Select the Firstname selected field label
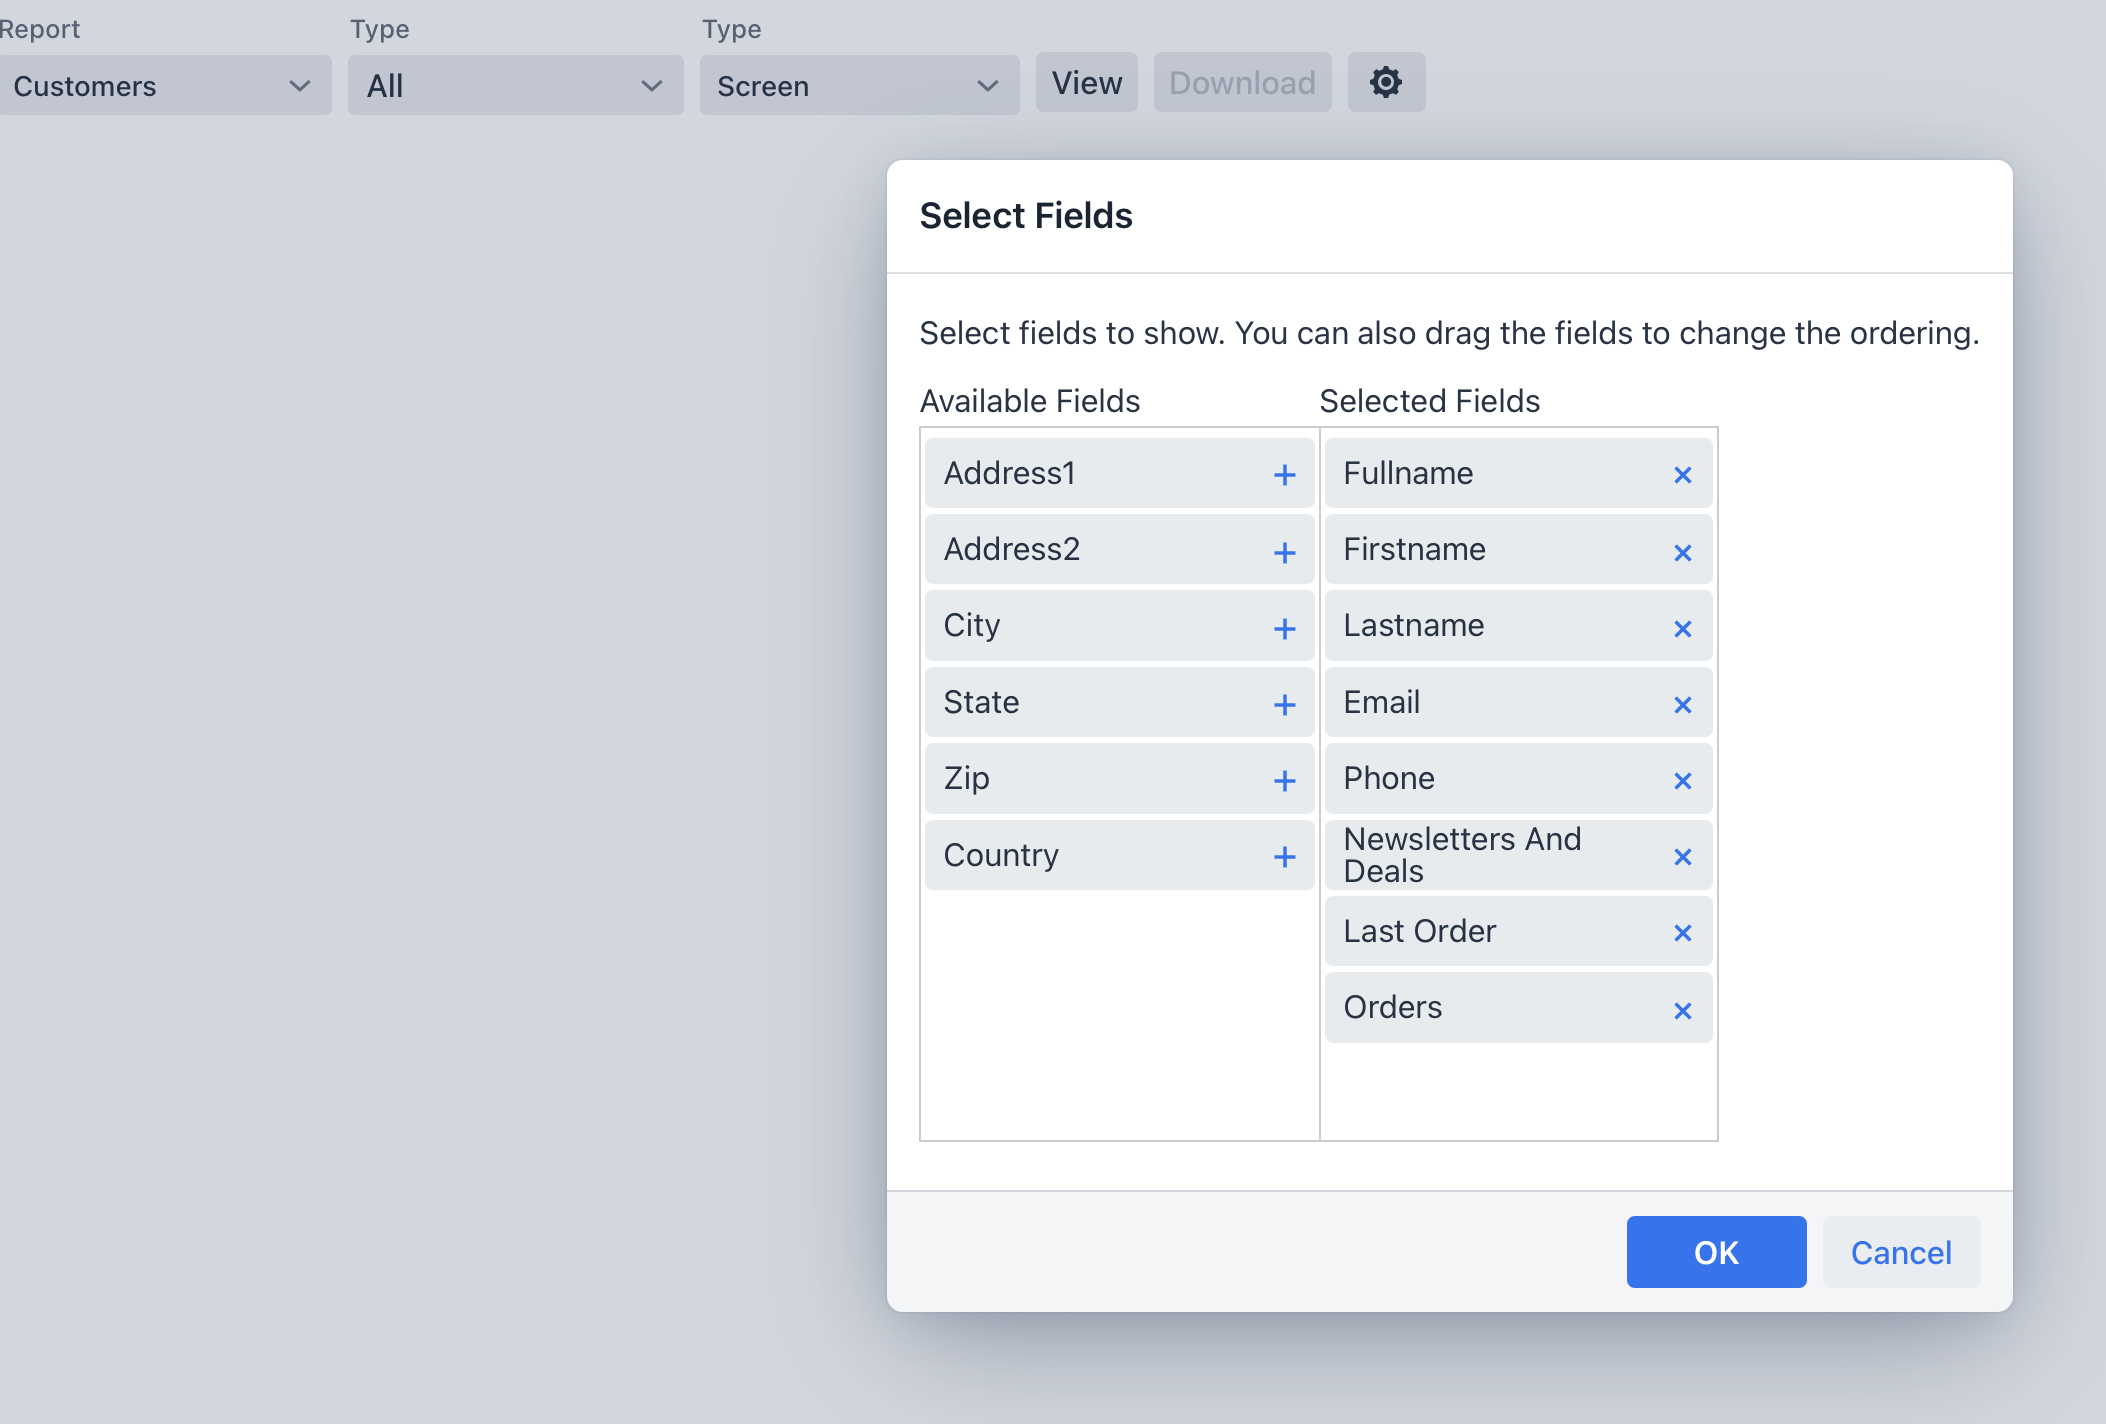This screenshot has height=1424, width=2106. pyautogui.click(x=1414, y=549)
